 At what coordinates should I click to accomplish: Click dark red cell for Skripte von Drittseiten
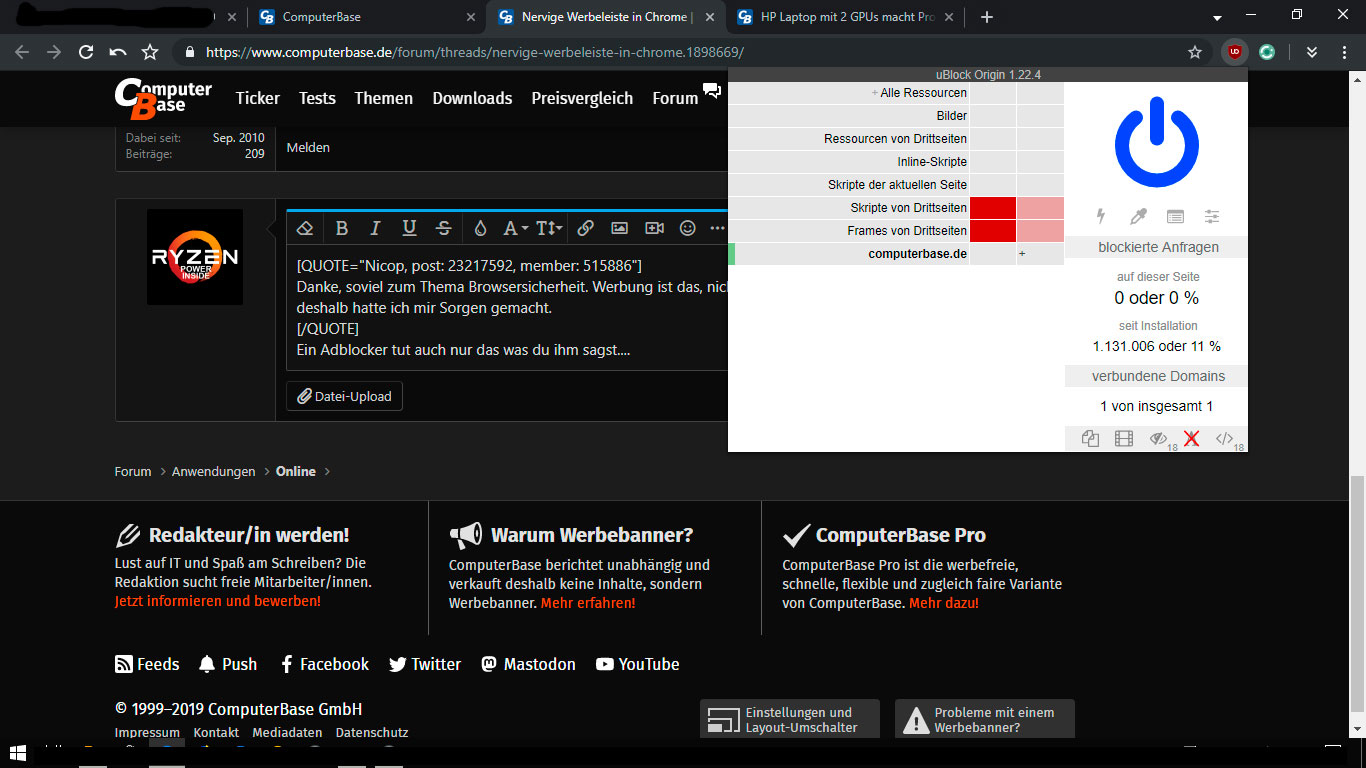pos(993,208)
